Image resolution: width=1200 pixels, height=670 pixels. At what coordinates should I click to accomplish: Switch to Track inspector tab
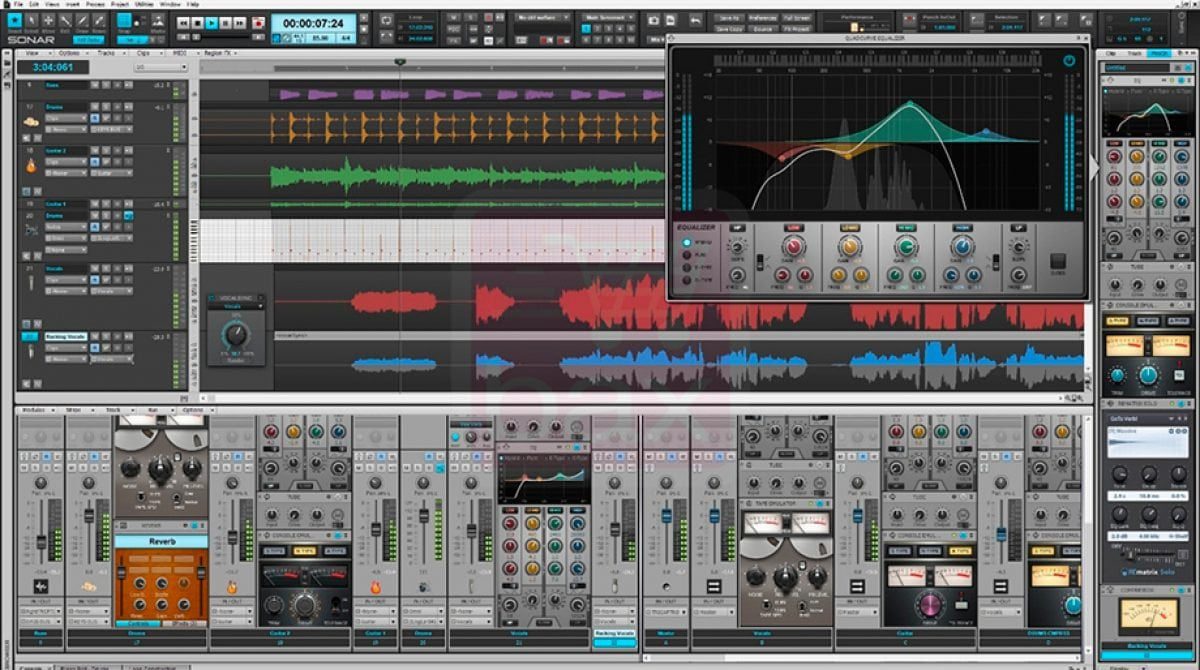click(x=1134, y=52)
